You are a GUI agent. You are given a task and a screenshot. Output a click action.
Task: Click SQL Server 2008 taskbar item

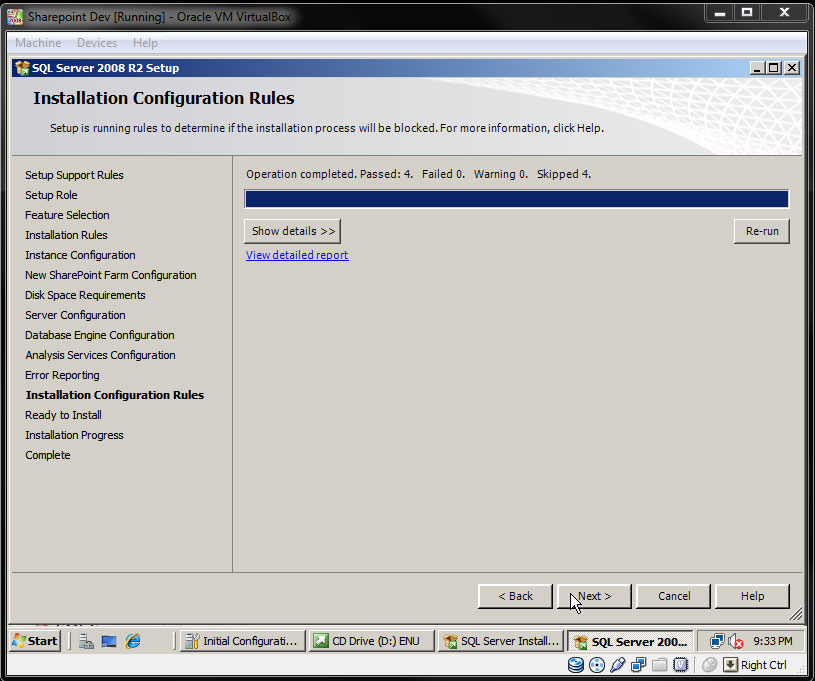click(x=630, y=641)
